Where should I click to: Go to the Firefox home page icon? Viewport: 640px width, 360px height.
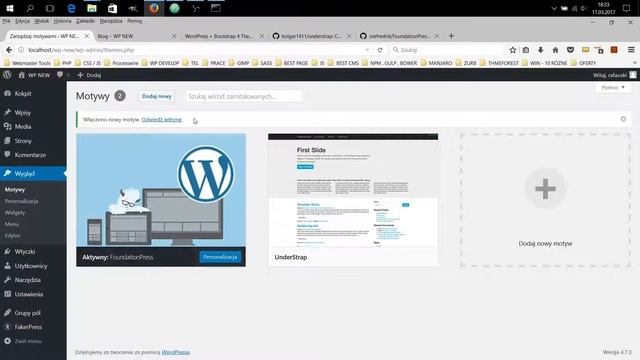[555, 50]
